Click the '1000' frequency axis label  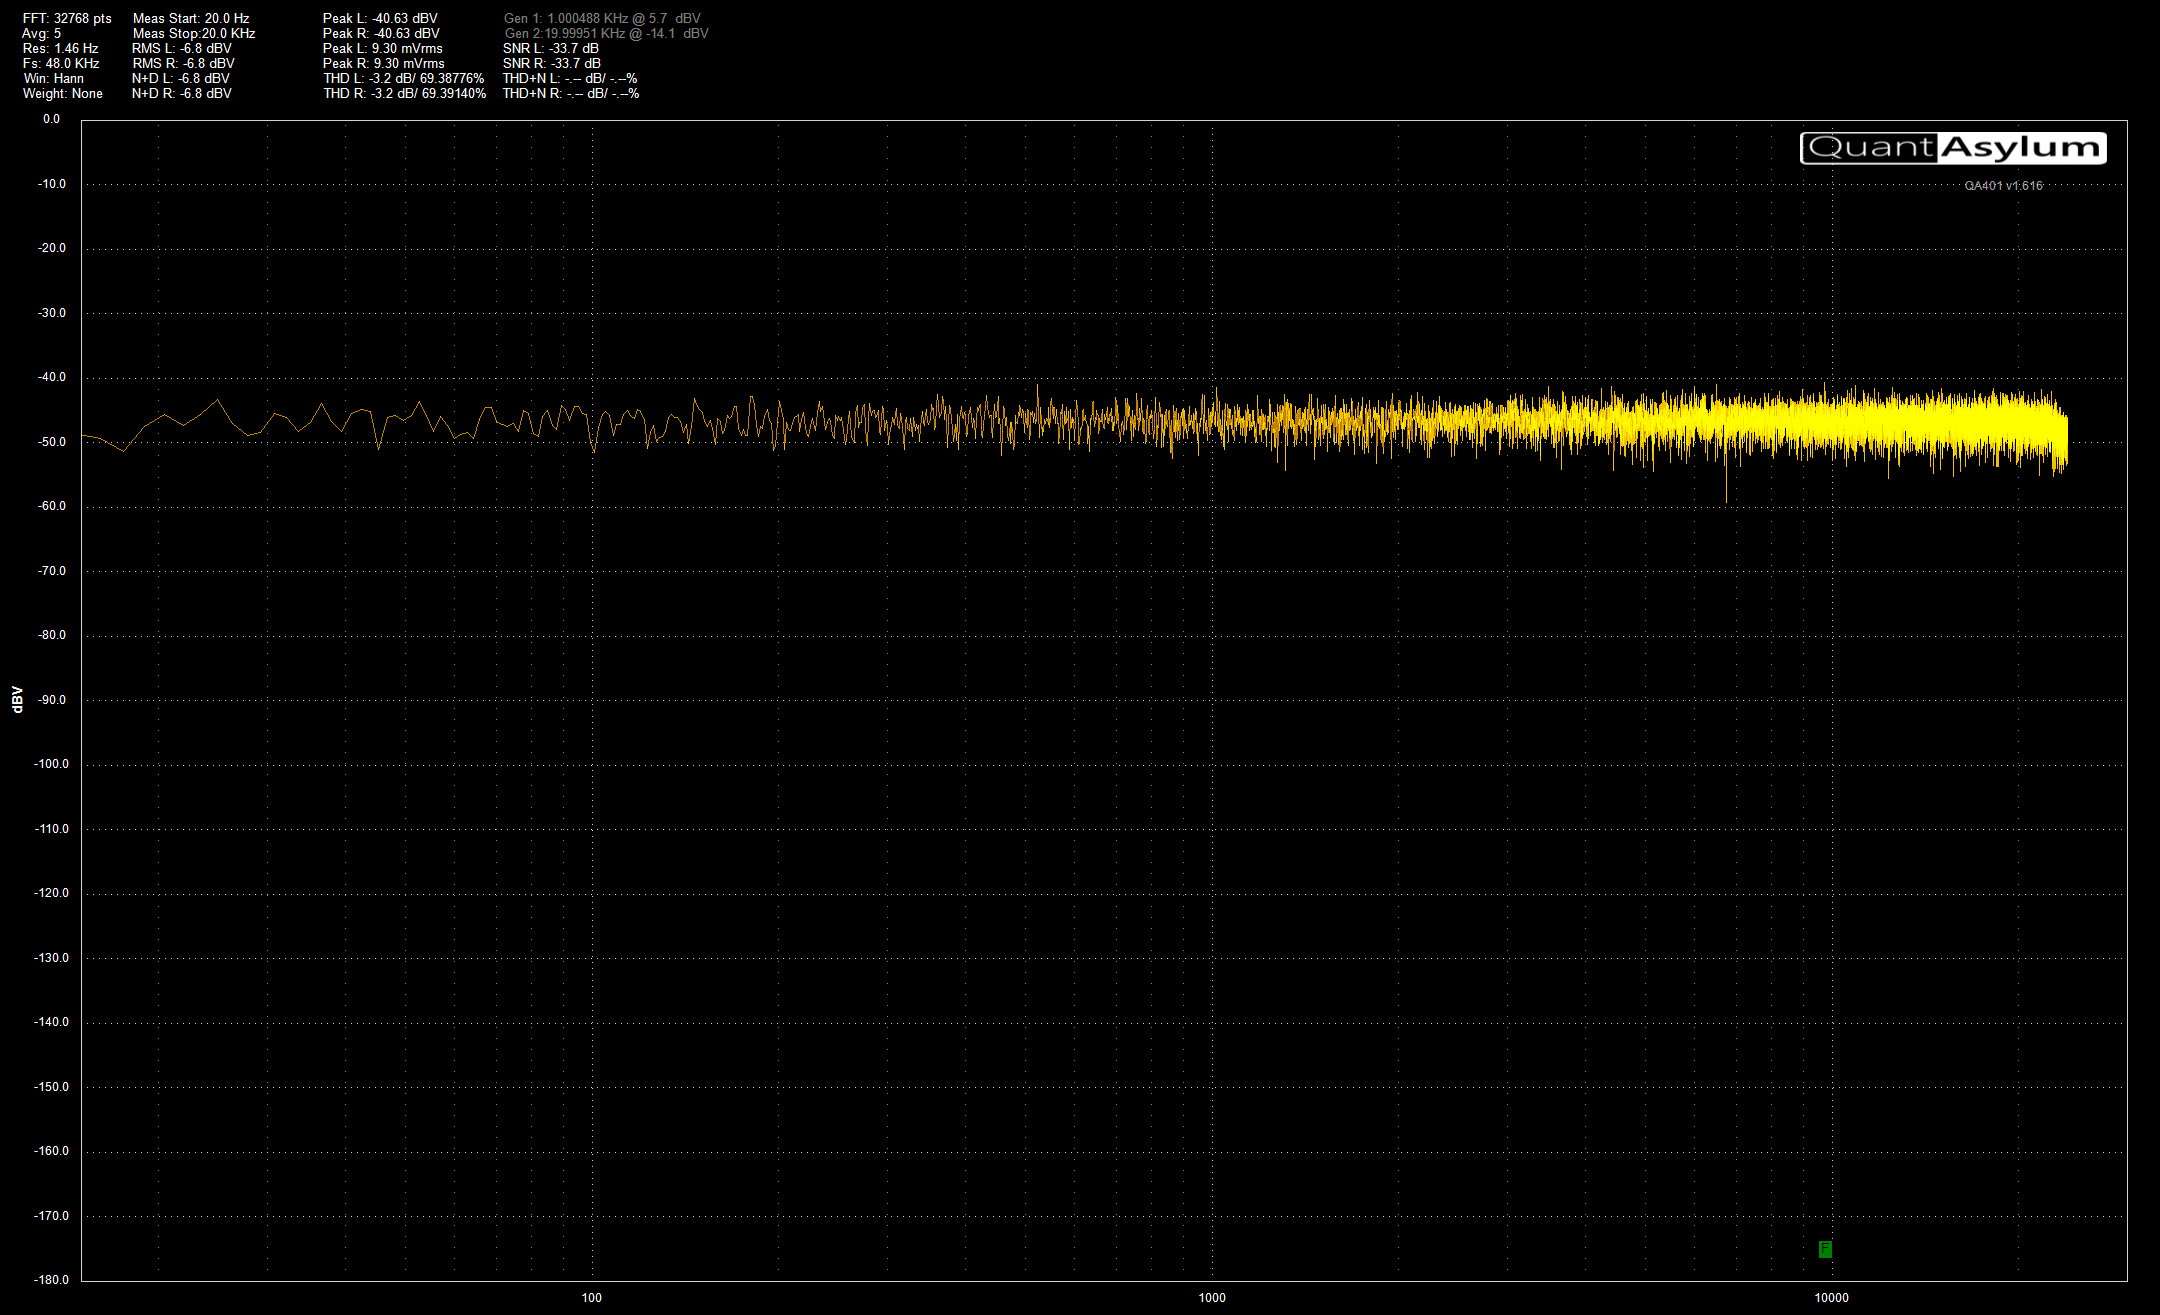pyautogui.click(x=1212, y=1298)
